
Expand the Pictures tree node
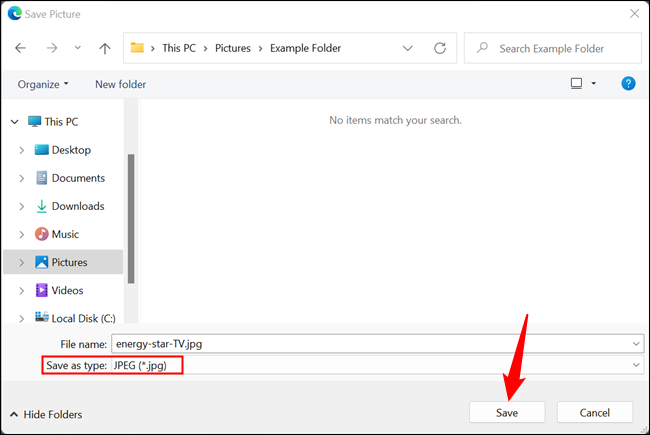coord(22,262)
